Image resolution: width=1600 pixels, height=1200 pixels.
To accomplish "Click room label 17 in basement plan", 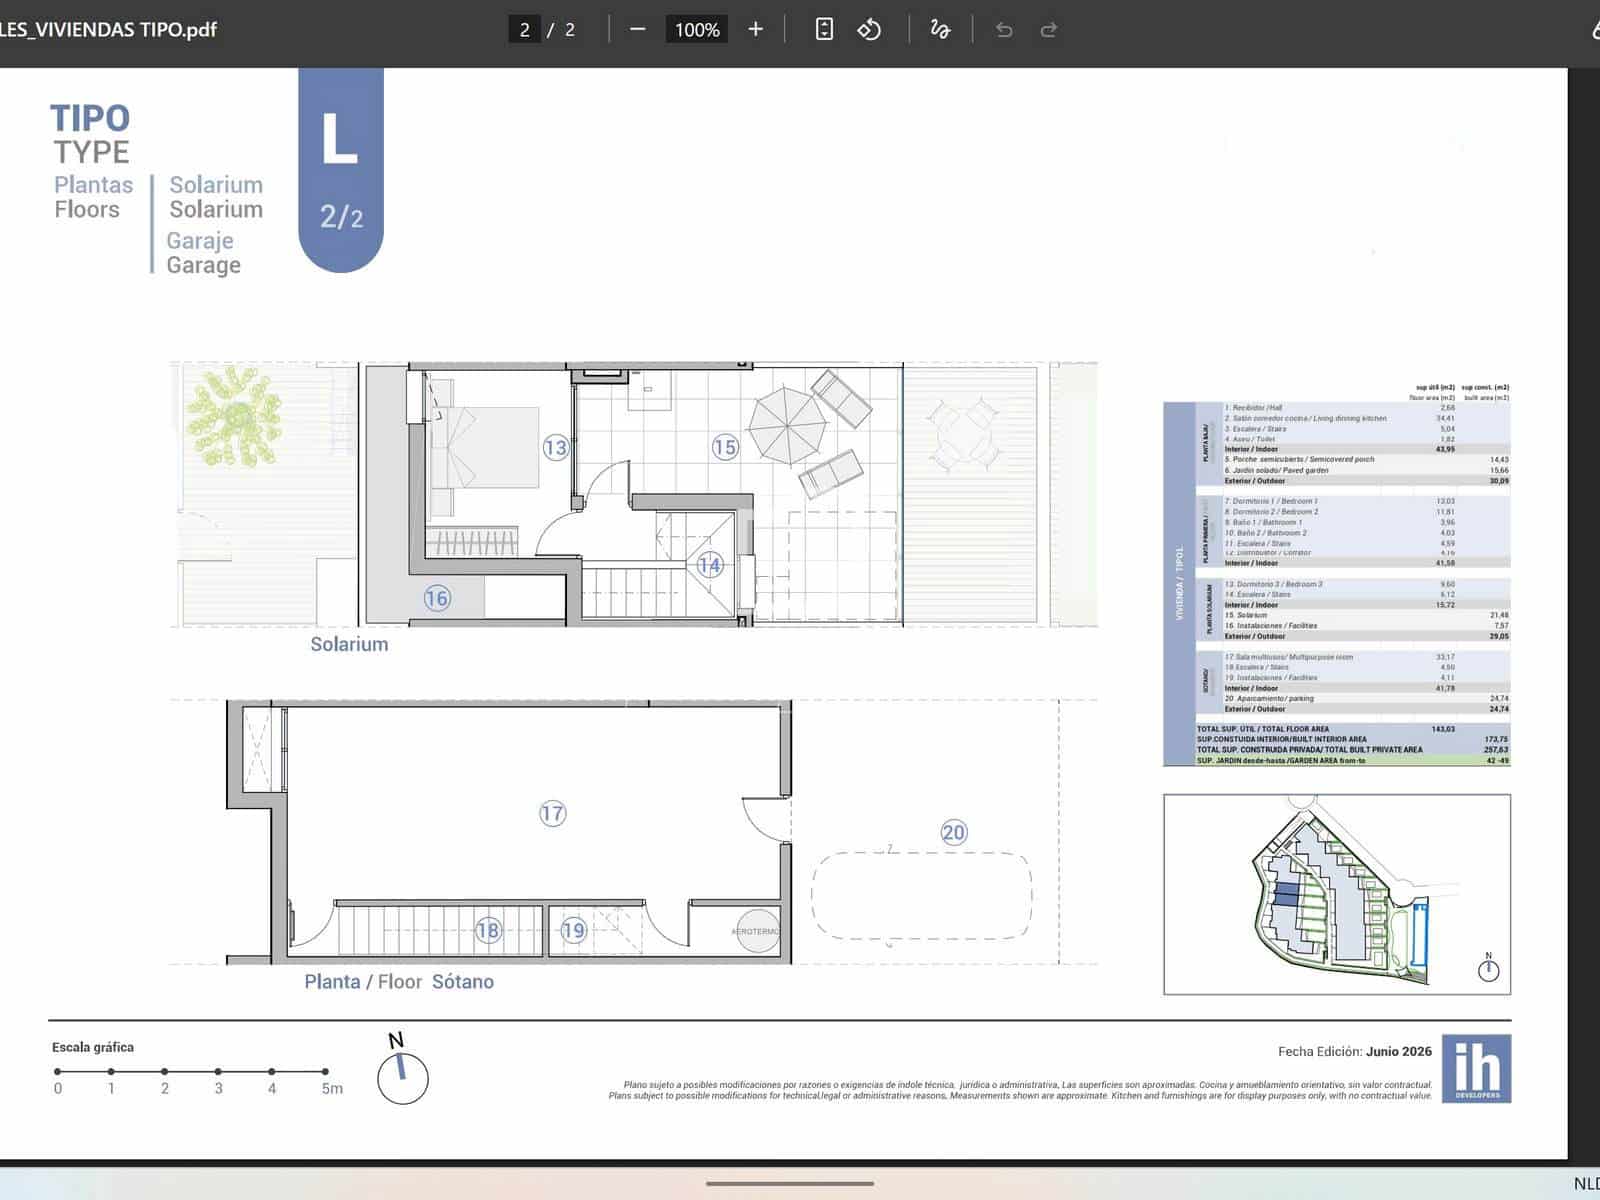I will (x=553, y=813).
